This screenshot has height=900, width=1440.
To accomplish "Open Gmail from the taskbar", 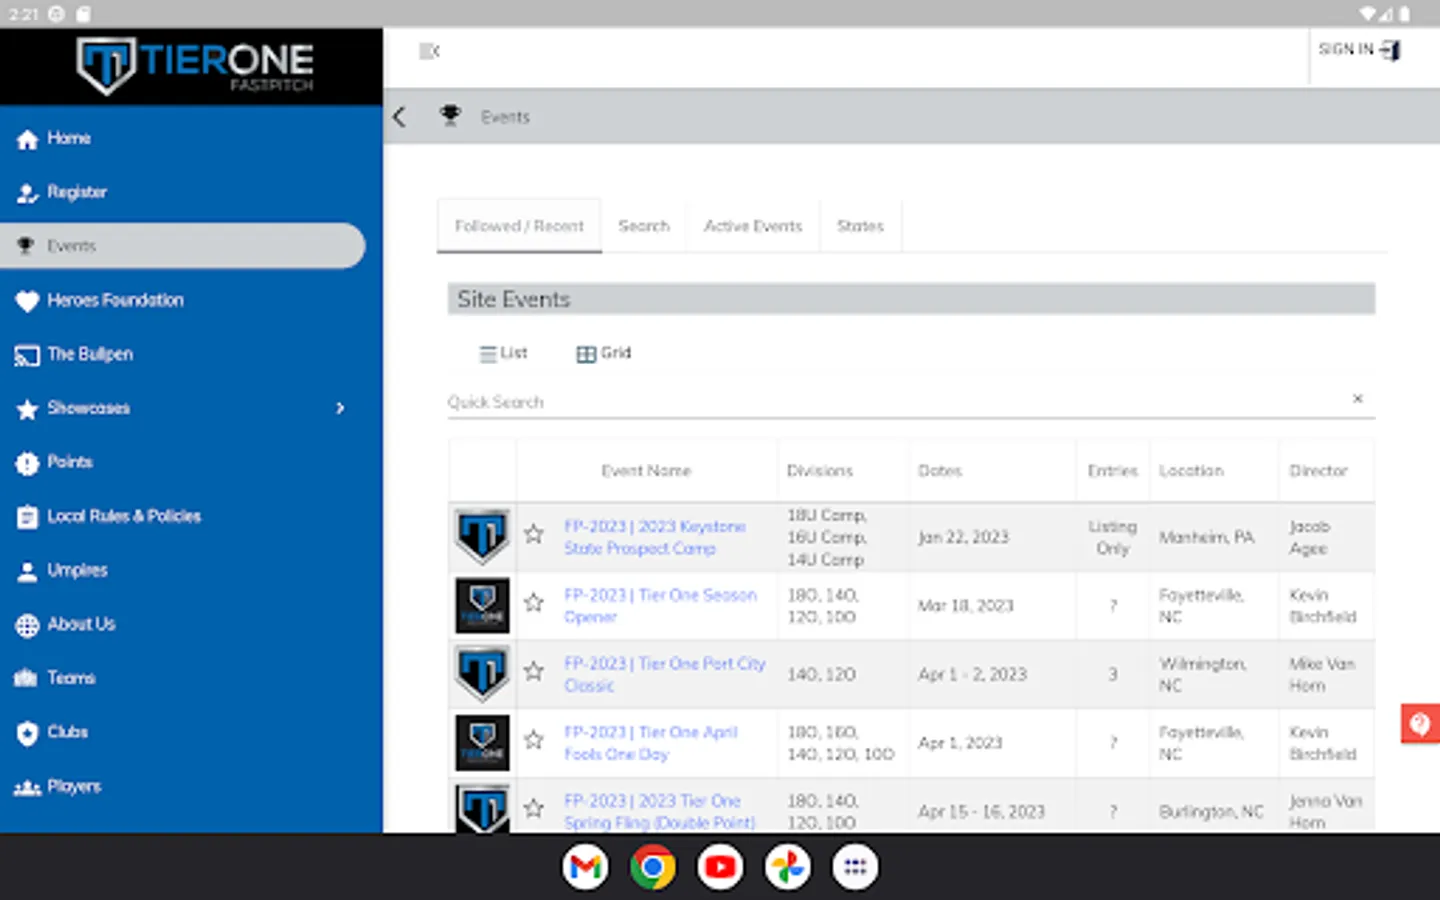I will coord(585,867).
